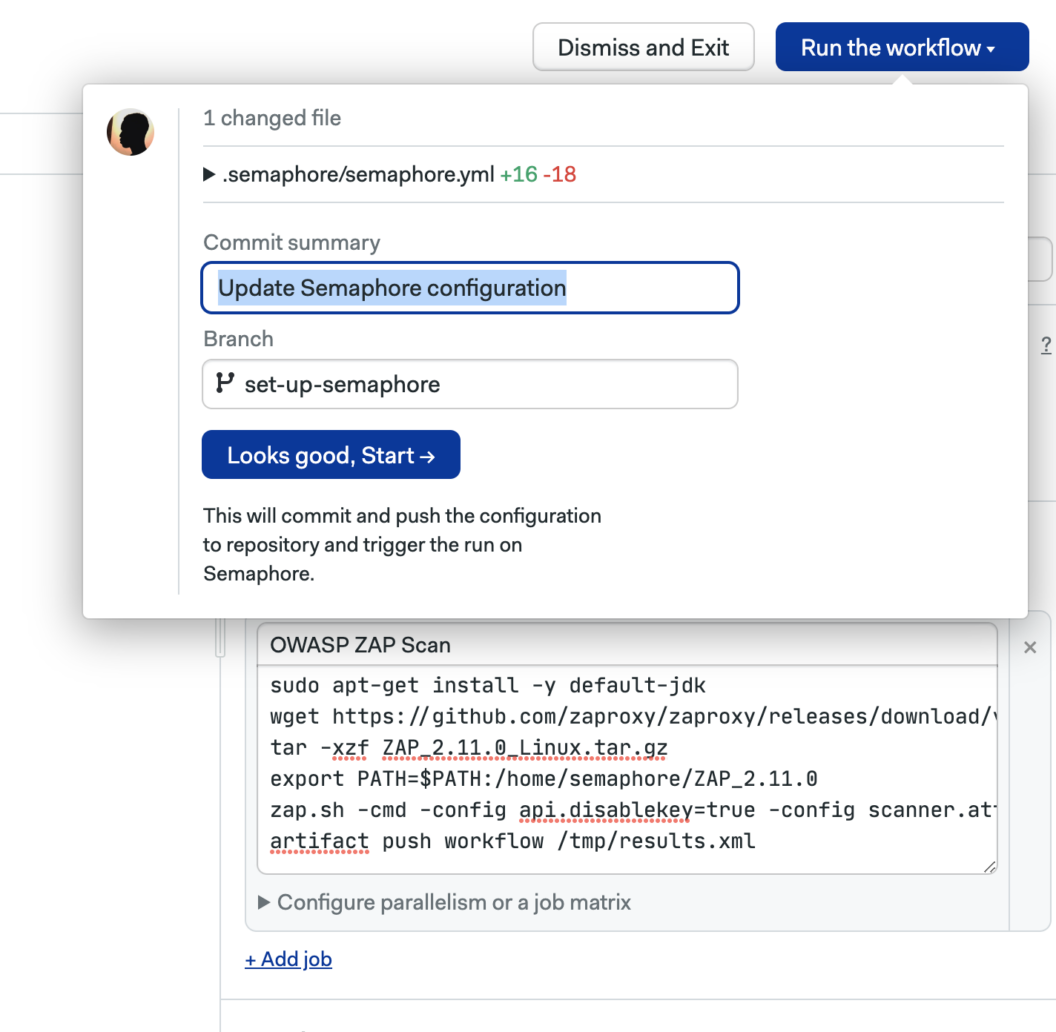Edit the OWASP ZAP Scan job name
This screenshot has width=1056, height=1032.
(627, 645)
